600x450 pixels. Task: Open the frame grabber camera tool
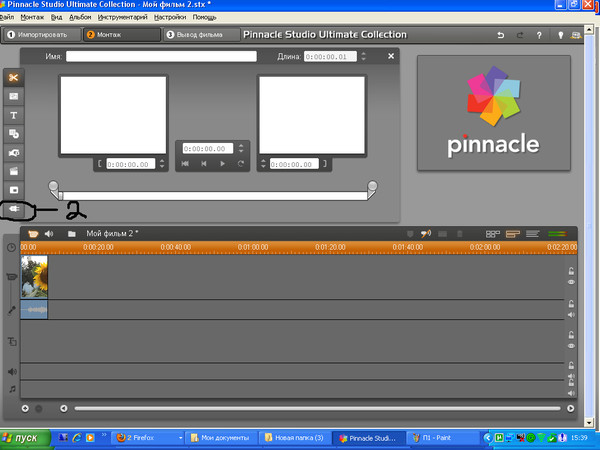13,153
